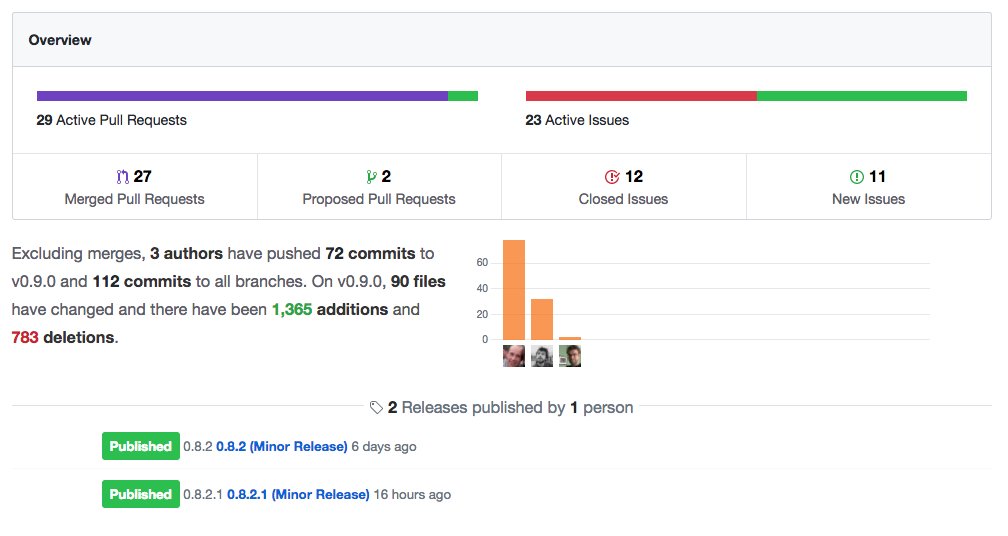The image size is (1008, 536).
Task: Click the '90 files' text
Action: [x=418, y=281]
